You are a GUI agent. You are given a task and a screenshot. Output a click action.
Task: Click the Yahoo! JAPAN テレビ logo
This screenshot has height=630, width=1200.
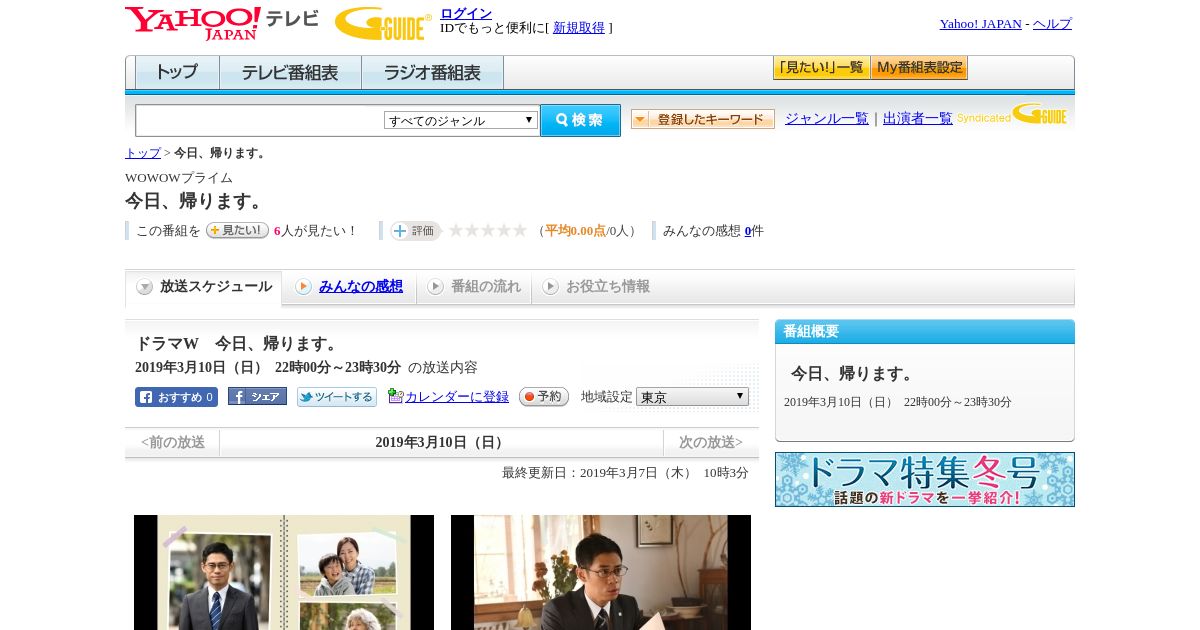(222, 22)
